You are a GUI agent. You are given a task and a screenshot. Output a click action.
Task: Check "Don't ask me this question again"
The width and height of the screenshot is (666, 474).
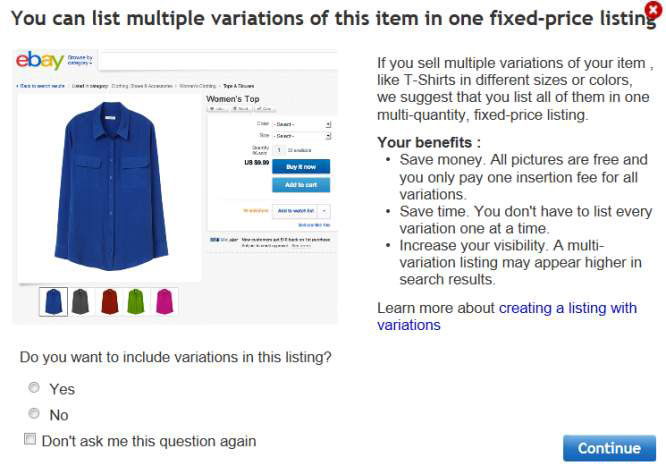30,440
